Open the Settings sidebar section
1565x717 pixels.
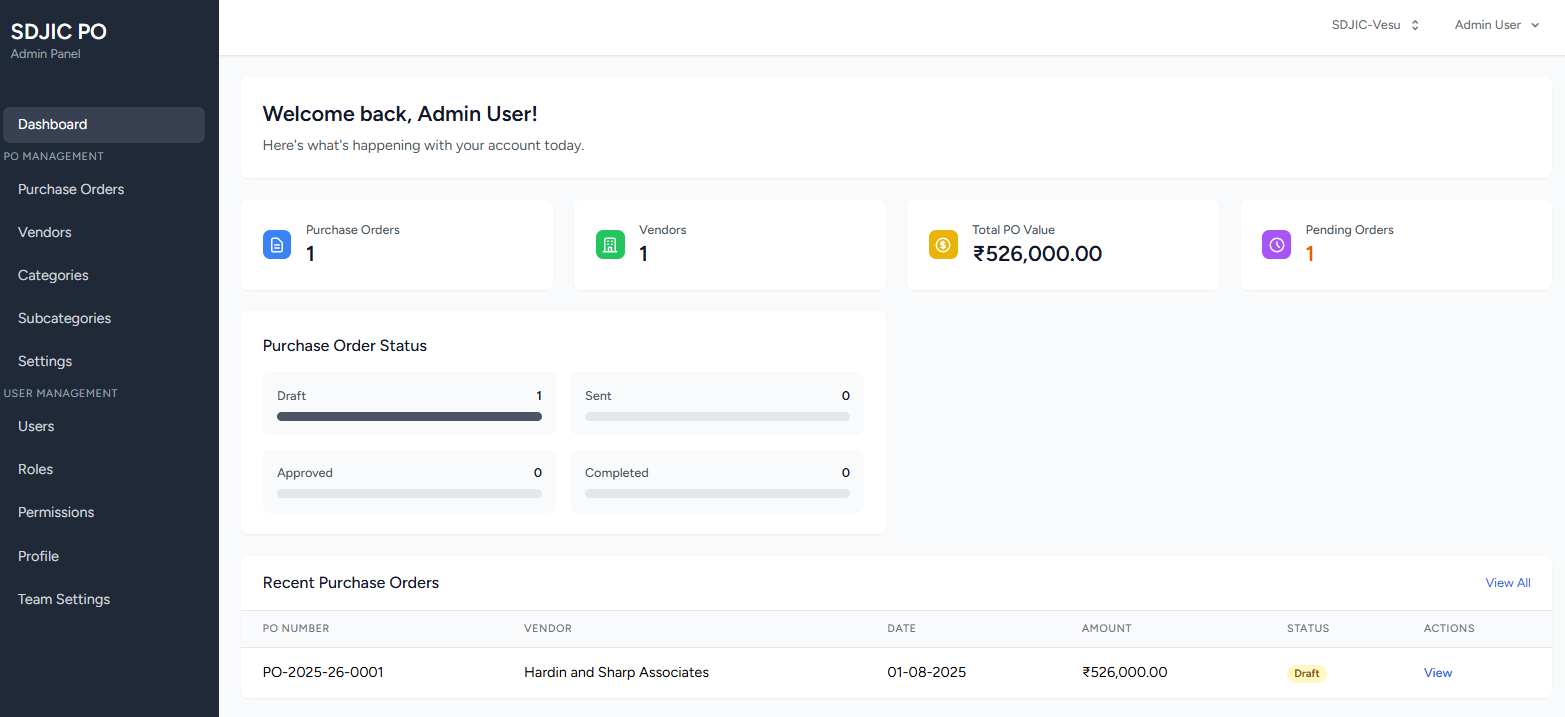(45, 361)
